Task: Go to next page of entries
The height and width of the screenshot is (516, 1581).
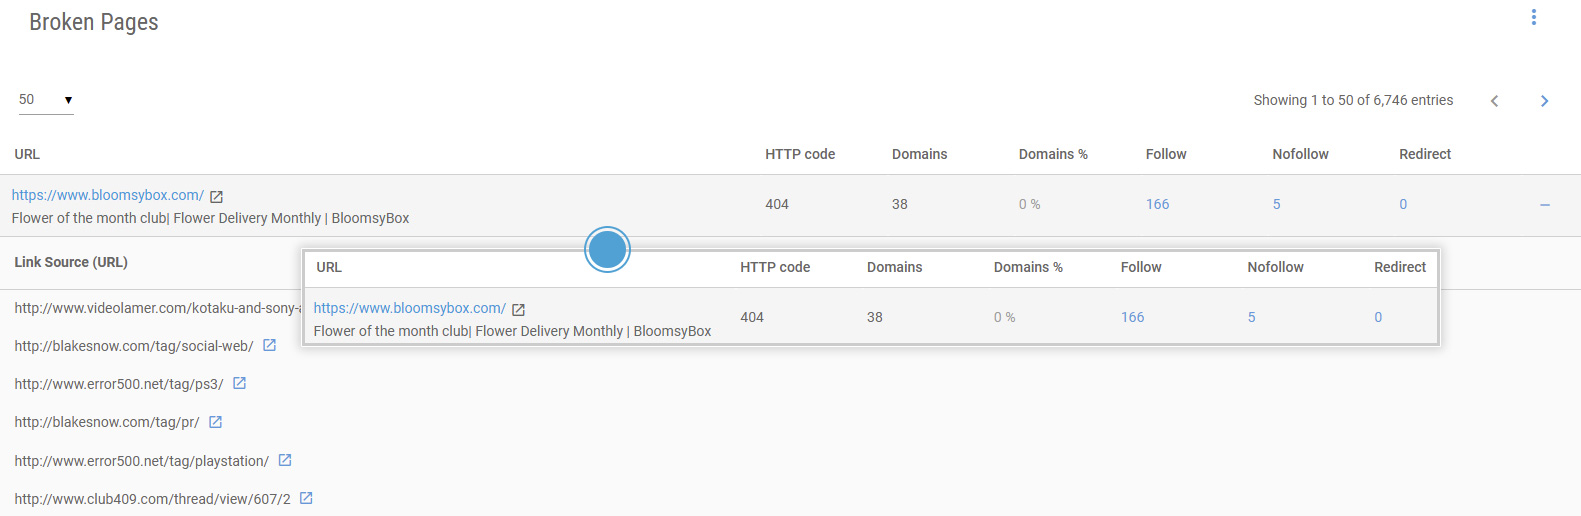Action: click(1544, 101)
